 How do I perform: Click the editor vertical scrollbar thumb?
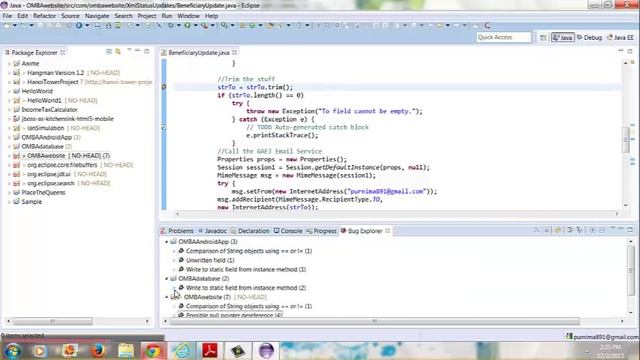tap(626, 140)
